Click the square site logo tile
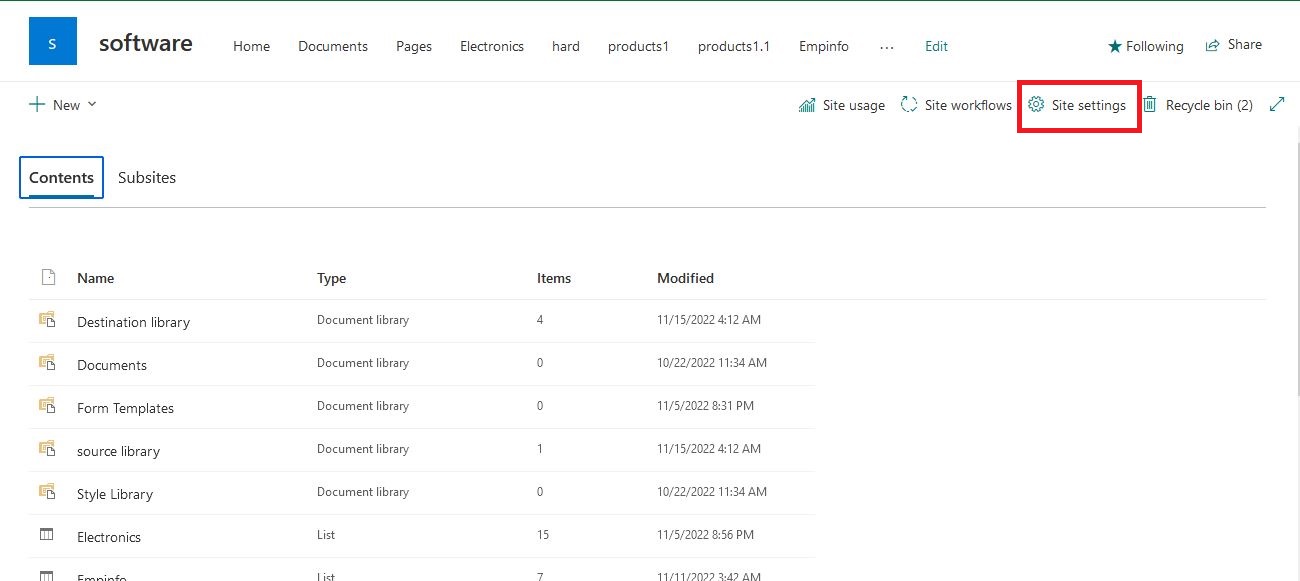 coord(52,40)
